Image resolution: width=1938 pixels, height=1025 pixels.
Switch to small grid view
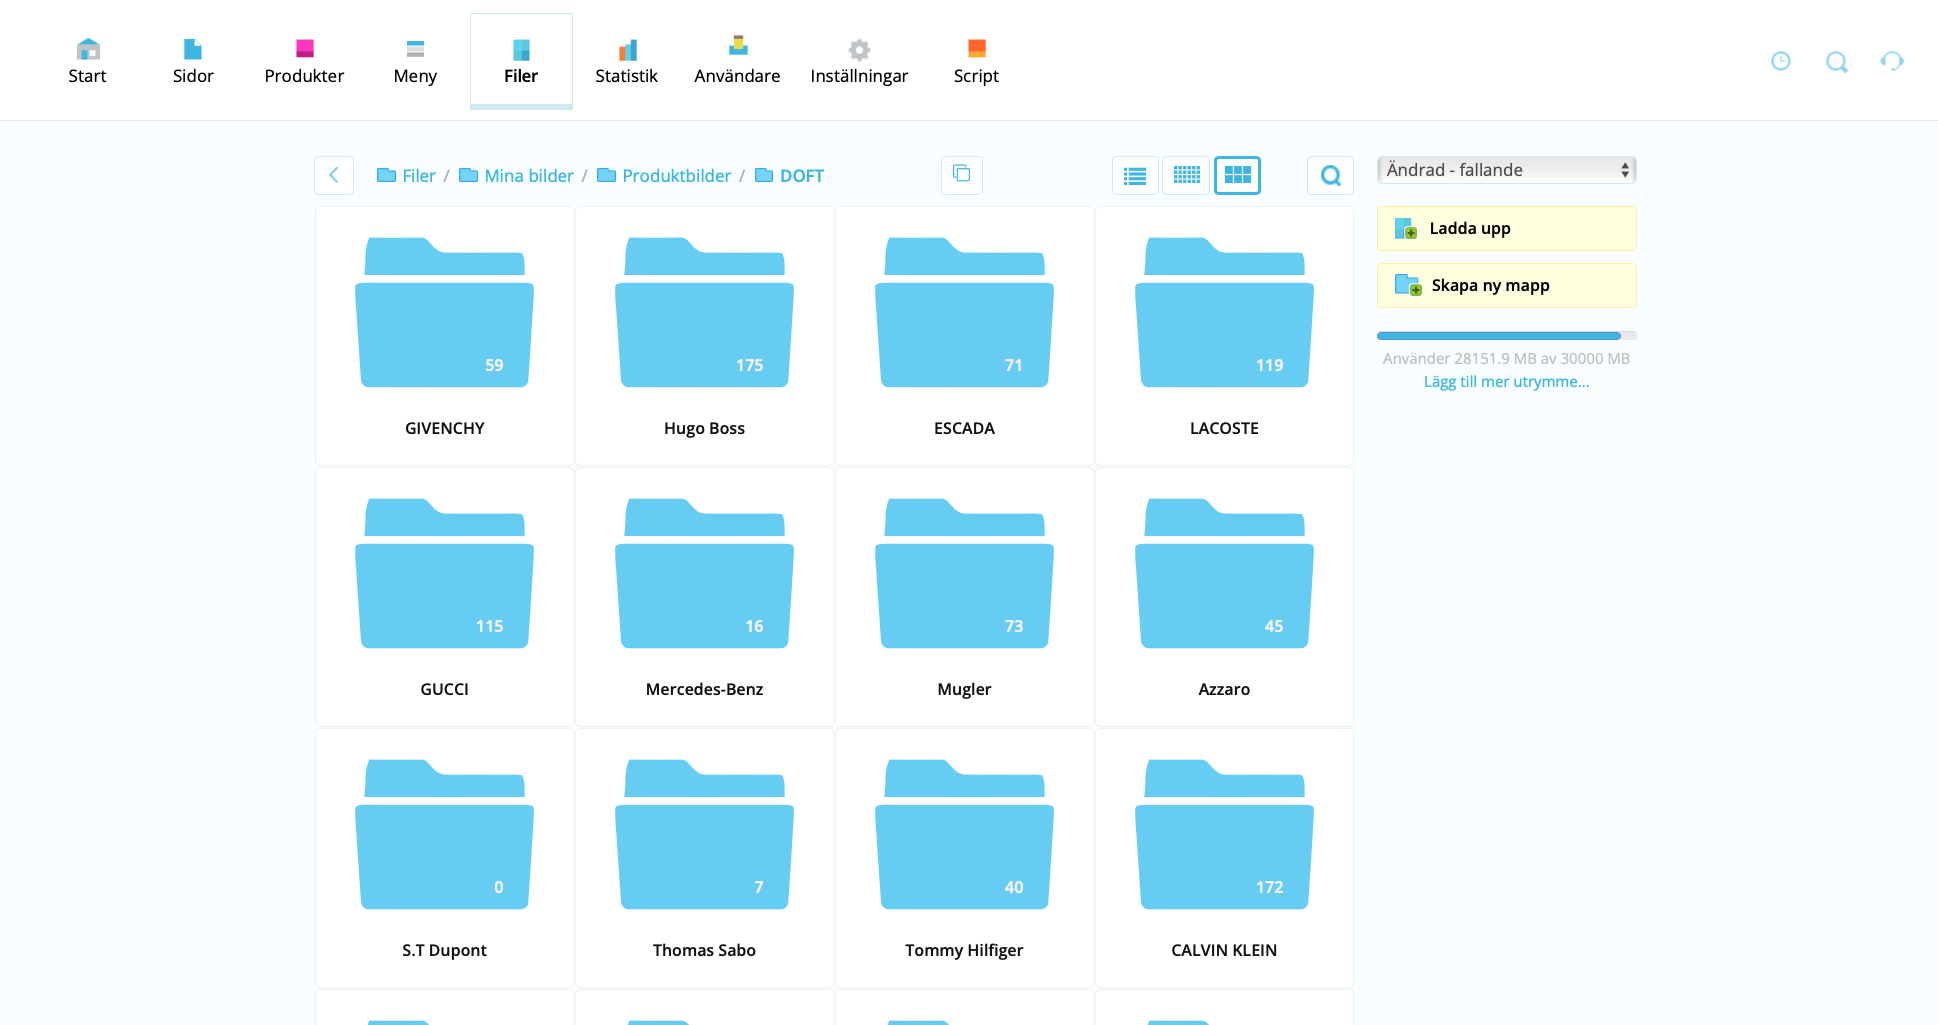click(x=1186, y=175)
